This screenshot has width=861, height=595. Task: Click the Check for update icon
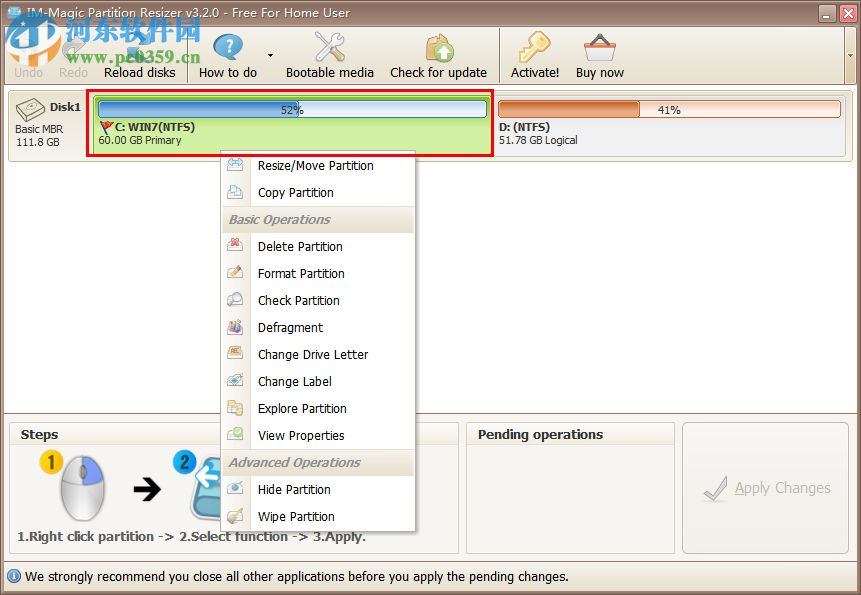tap(439, 48)
